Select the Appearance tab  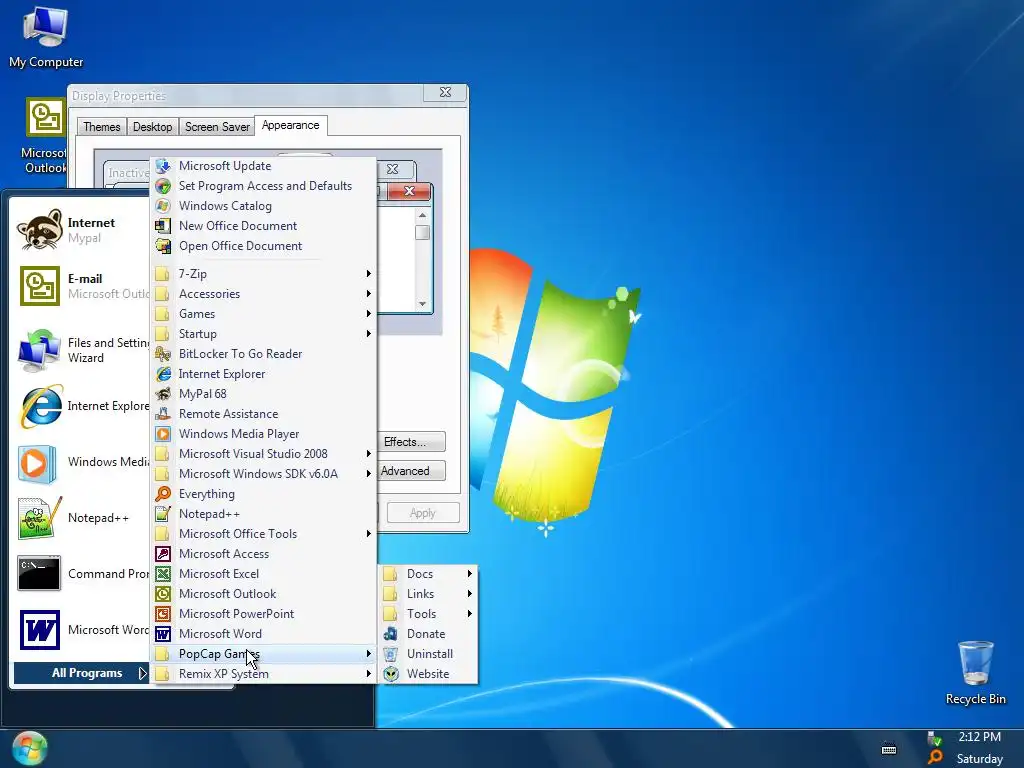click(x=291, y=125)
